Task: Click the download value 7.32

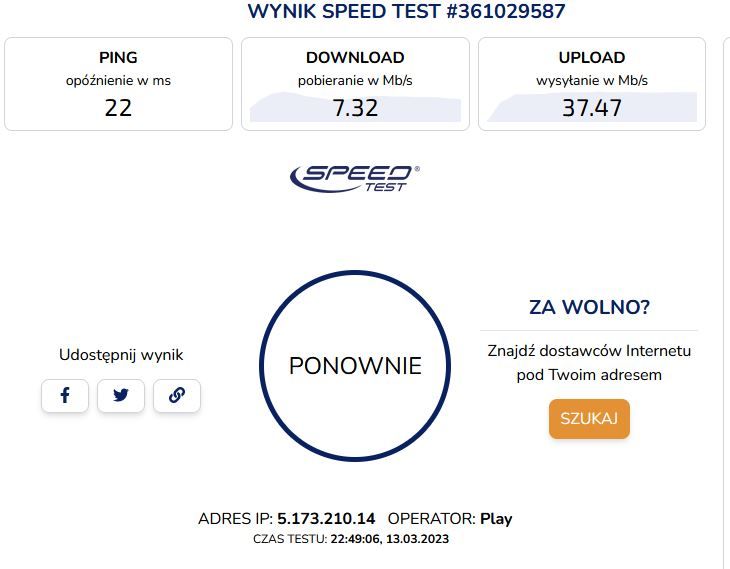Action: tap(355, 108)
